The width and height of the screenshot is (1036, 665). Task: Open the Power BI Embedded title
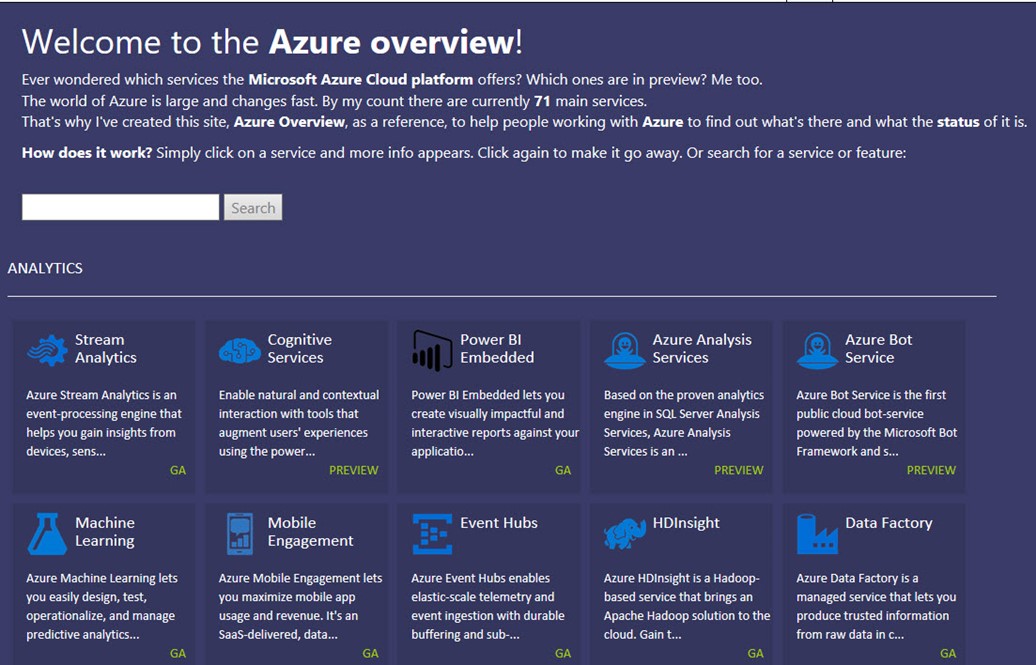tap(497, 349)
